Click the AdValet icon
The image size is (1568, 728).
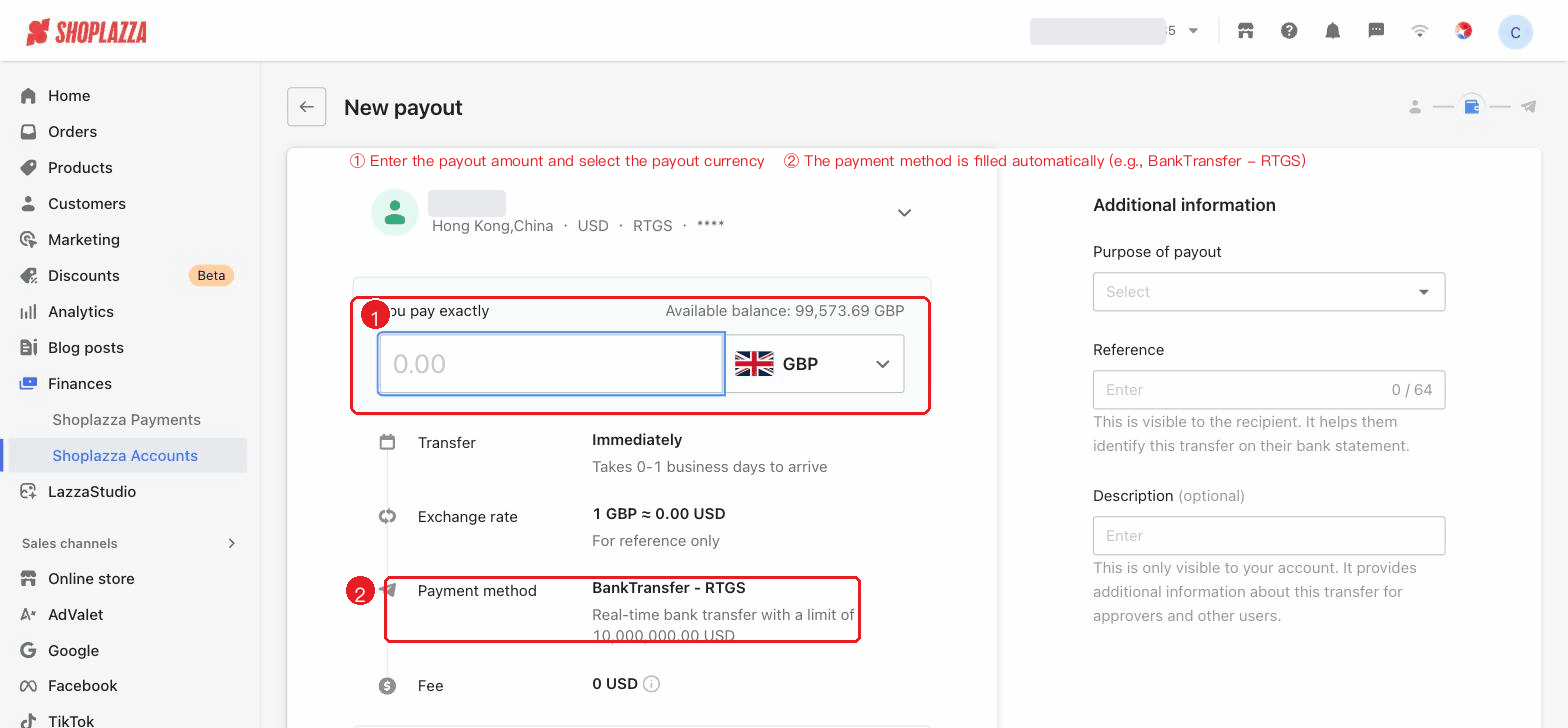click(x=28, y=615)
